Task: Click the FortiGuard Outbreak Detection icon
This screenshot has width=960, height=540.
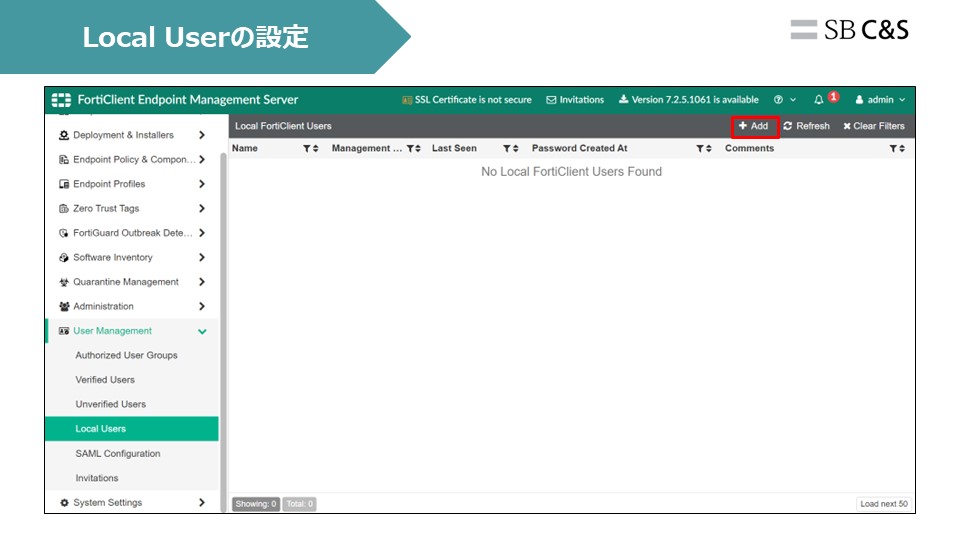Action: coord(64,233)
